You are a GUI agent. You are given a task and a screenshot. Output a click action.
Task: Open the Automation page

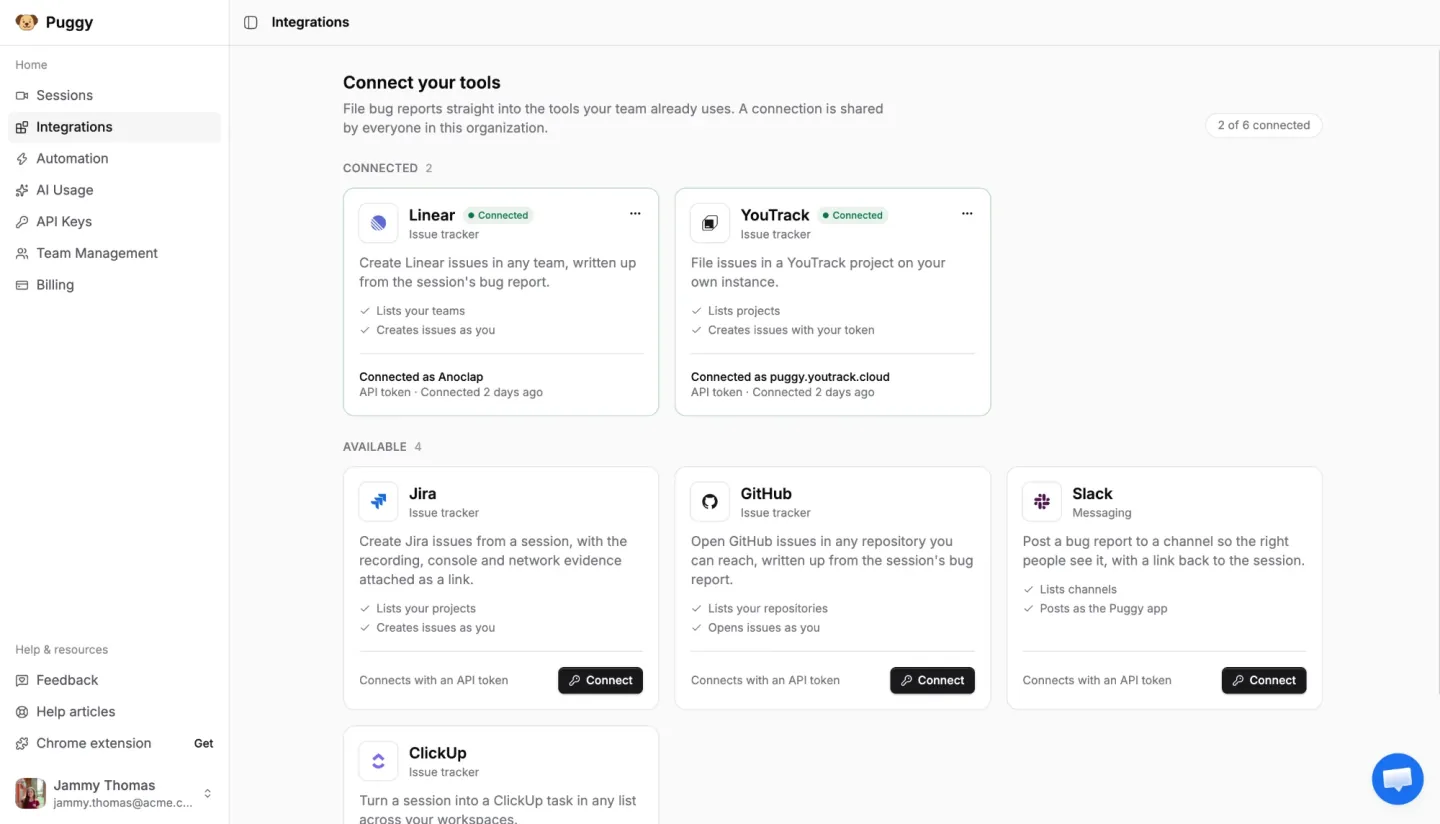114,158
